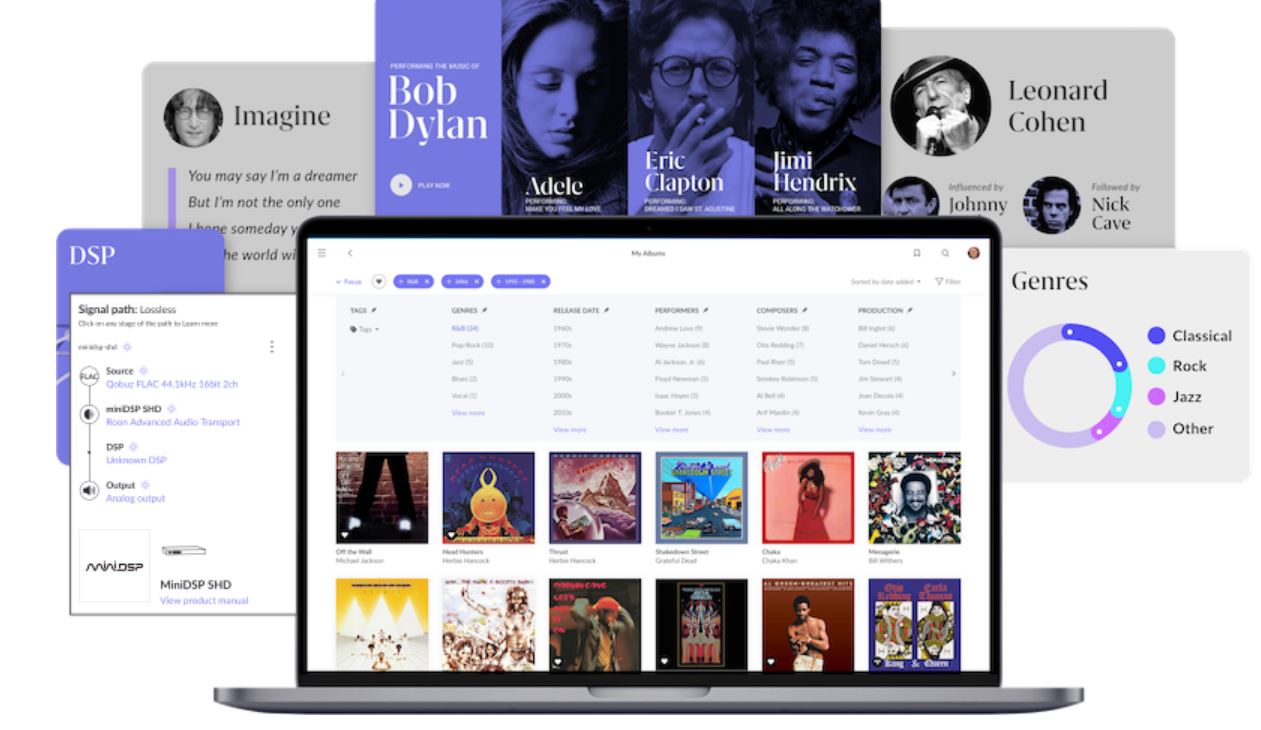This screenshot has height=730, width=1261.
Task: Select R&B (34) genre
Action: [x=466, y=328]
